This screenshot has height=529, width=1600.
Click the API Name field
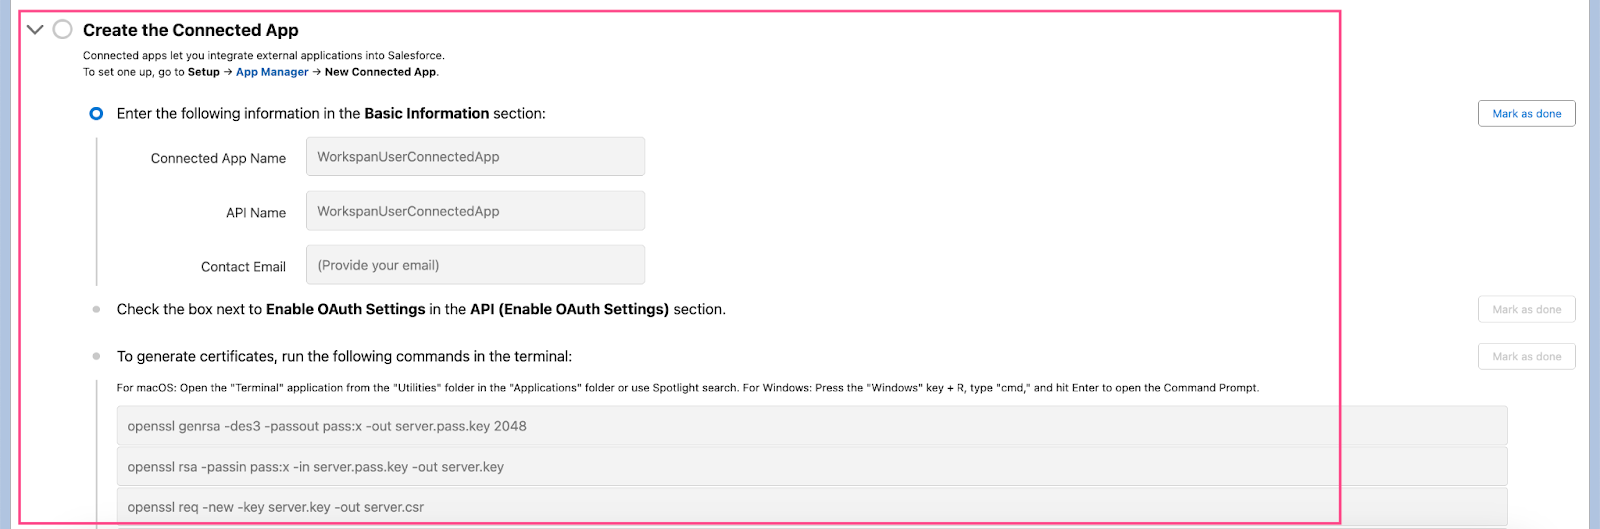coord(475,211)
